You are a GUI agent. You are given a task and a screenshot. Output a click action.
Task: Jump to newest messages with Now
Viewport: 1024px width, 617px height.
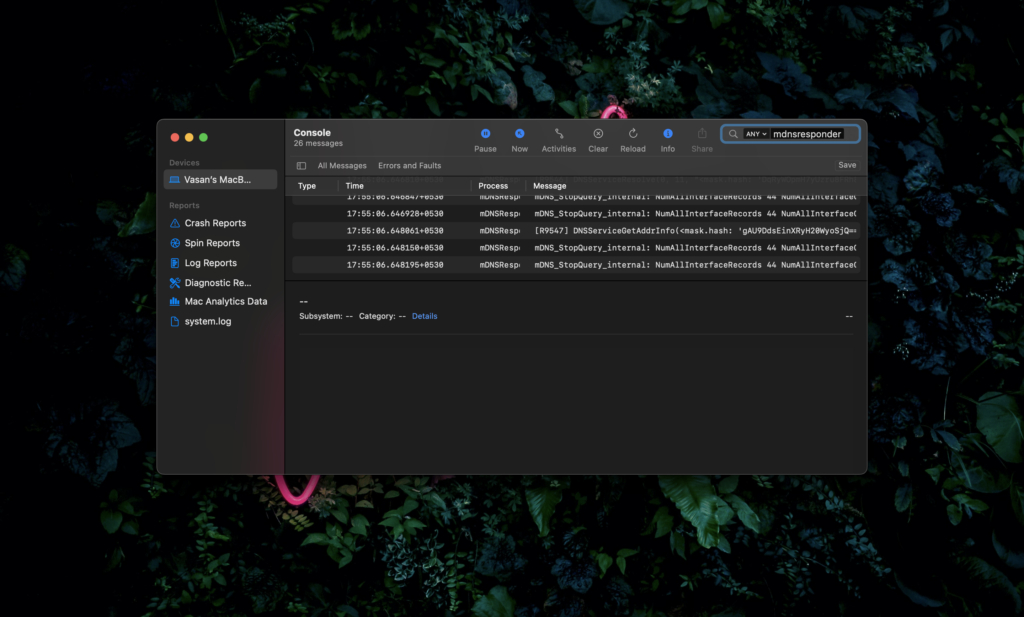click(519, 140)
